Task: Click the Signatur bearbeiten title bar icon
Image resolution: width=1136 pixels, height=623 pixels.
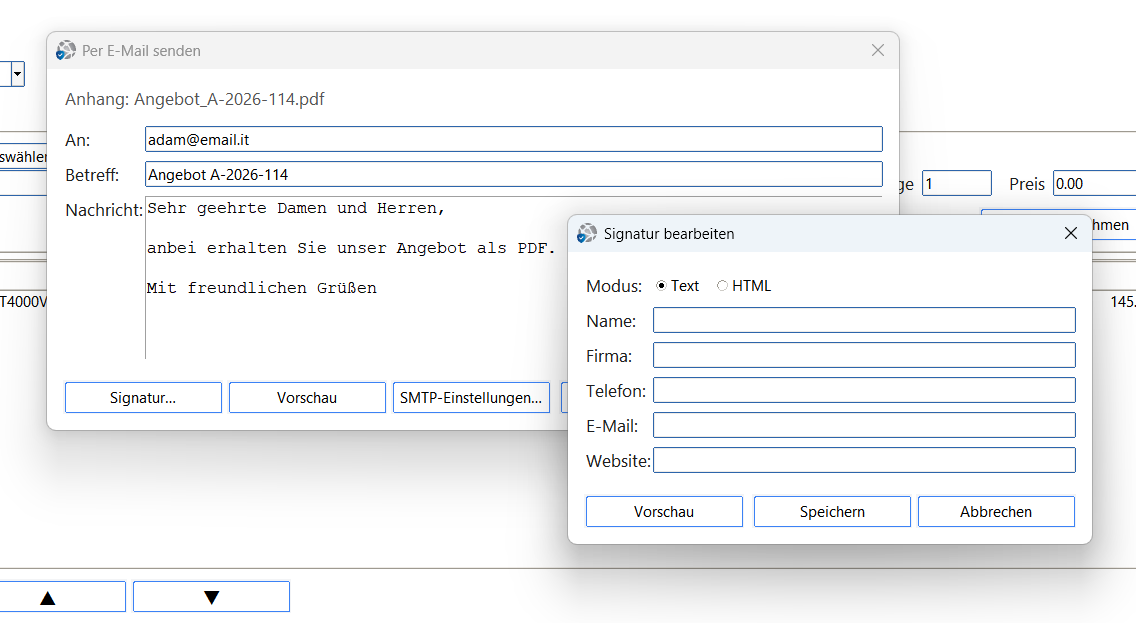Action: click(x=586, y=233)
